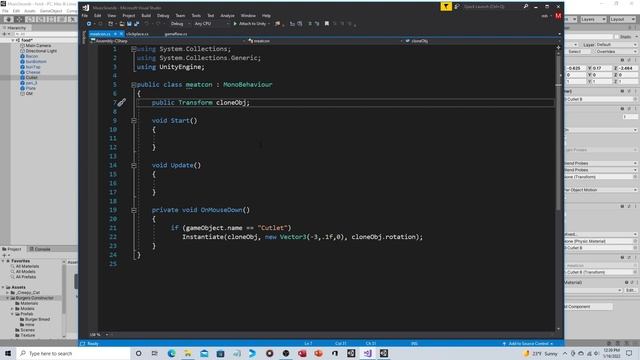
Task: Switch to the gameflow.cs tab
Action: pyautogui.click(x=176, y=34)
